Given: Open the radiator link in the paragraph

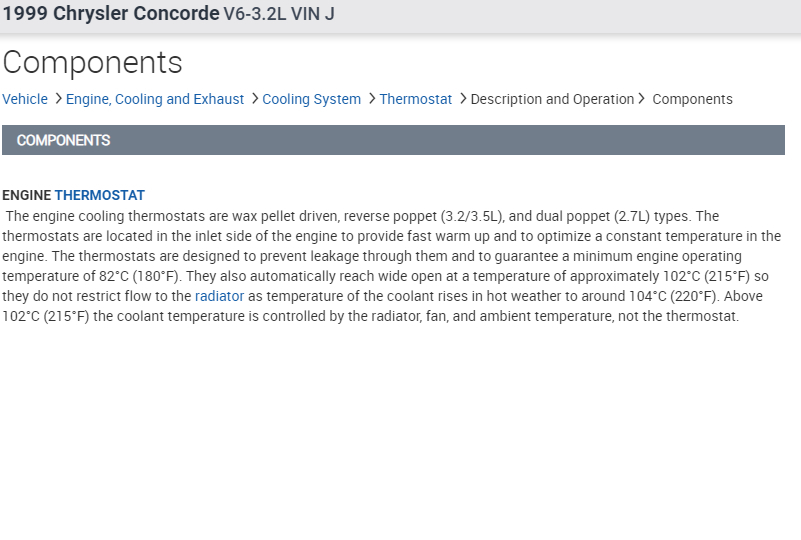Looking at the screenshot, I should (219, 296).
